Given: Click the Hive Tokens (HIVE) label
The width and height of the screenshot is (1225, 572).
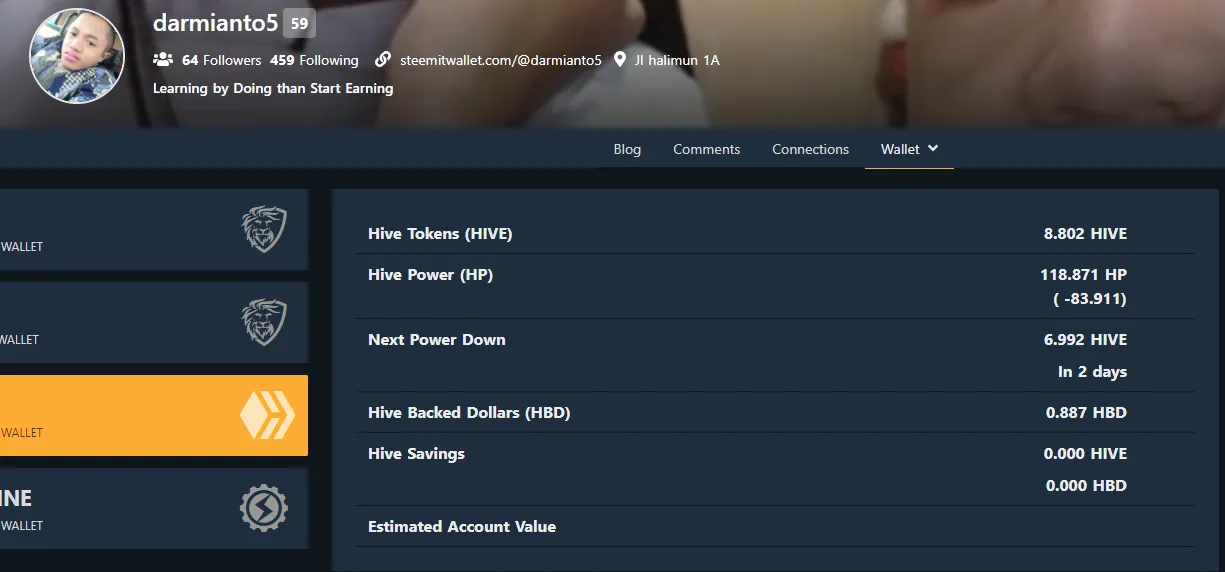Looking at the screenshot, I should pyautogui.click(x=440, y=234).
